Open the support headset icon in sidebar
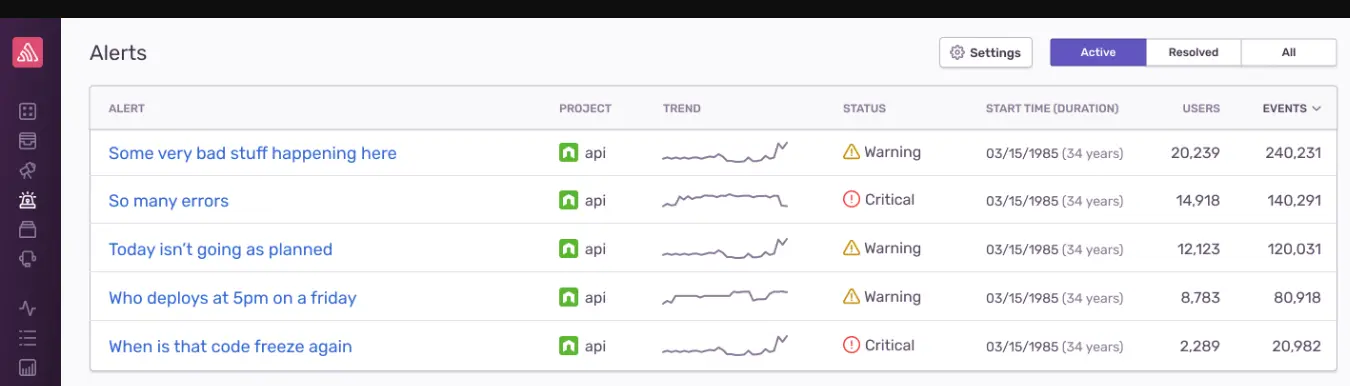 tap(28, 259)
